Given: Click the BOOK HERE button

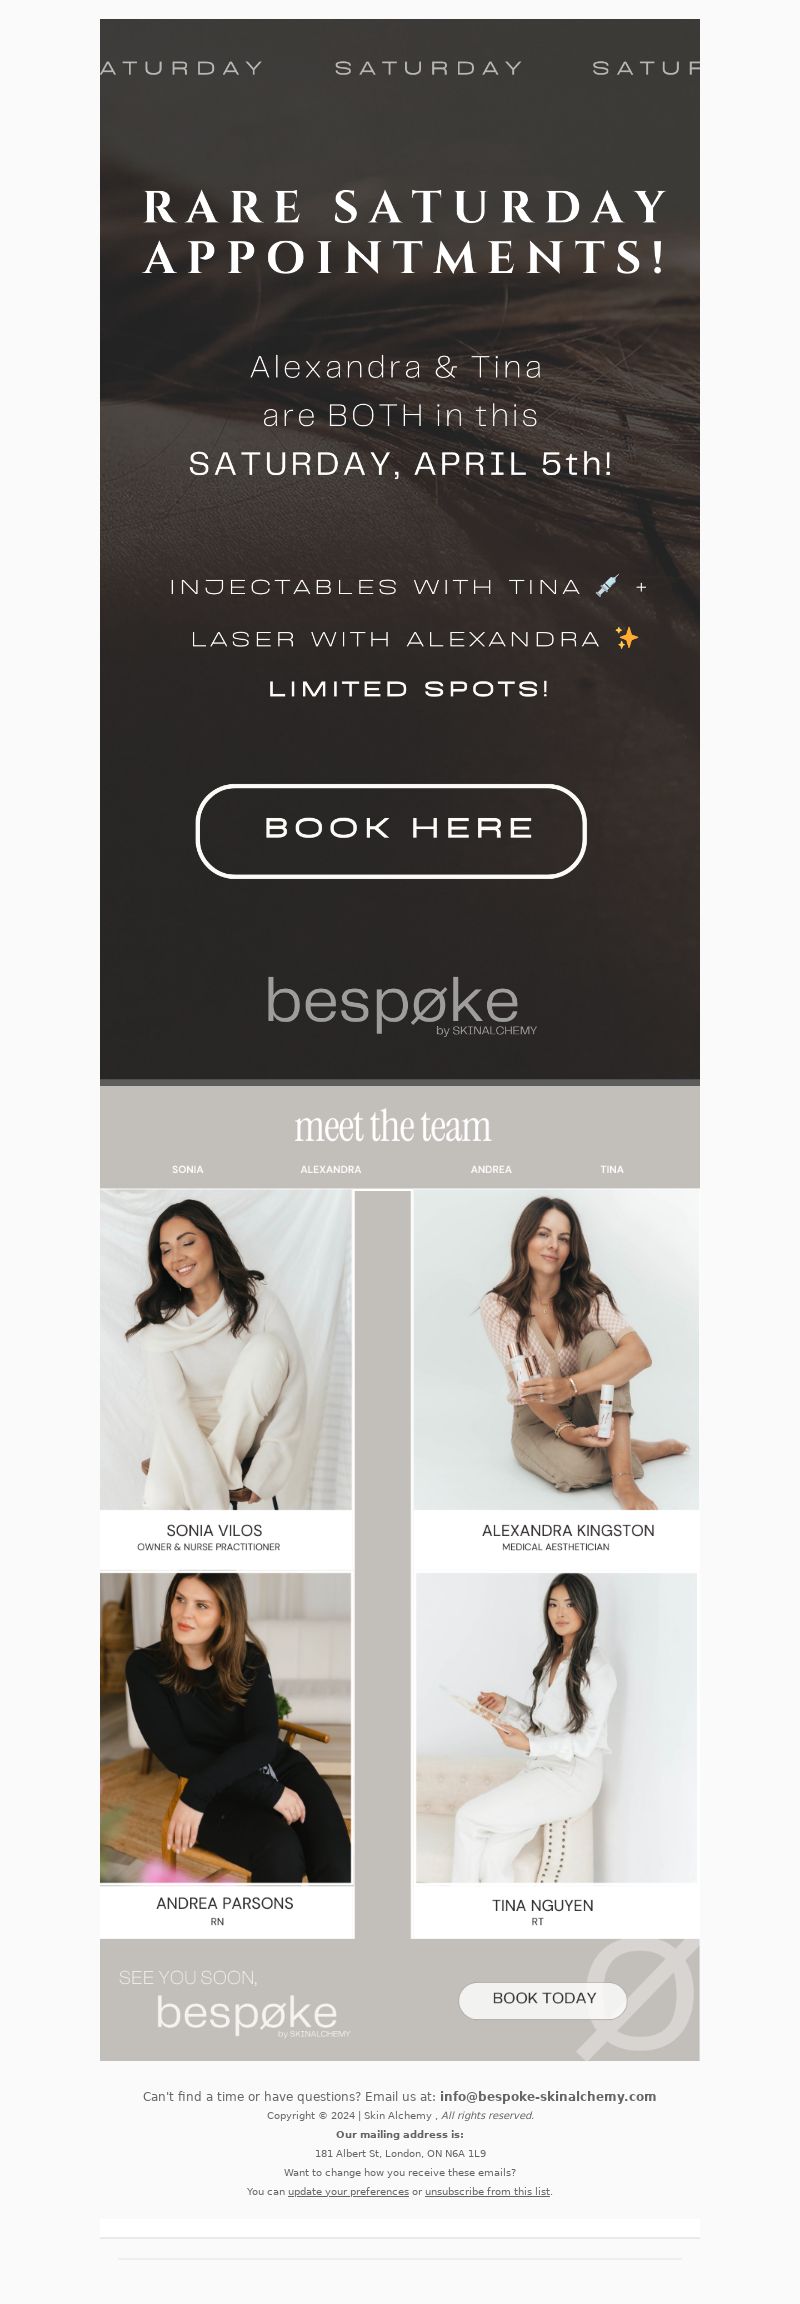Looking at the screenshot, I should point(391,831).
